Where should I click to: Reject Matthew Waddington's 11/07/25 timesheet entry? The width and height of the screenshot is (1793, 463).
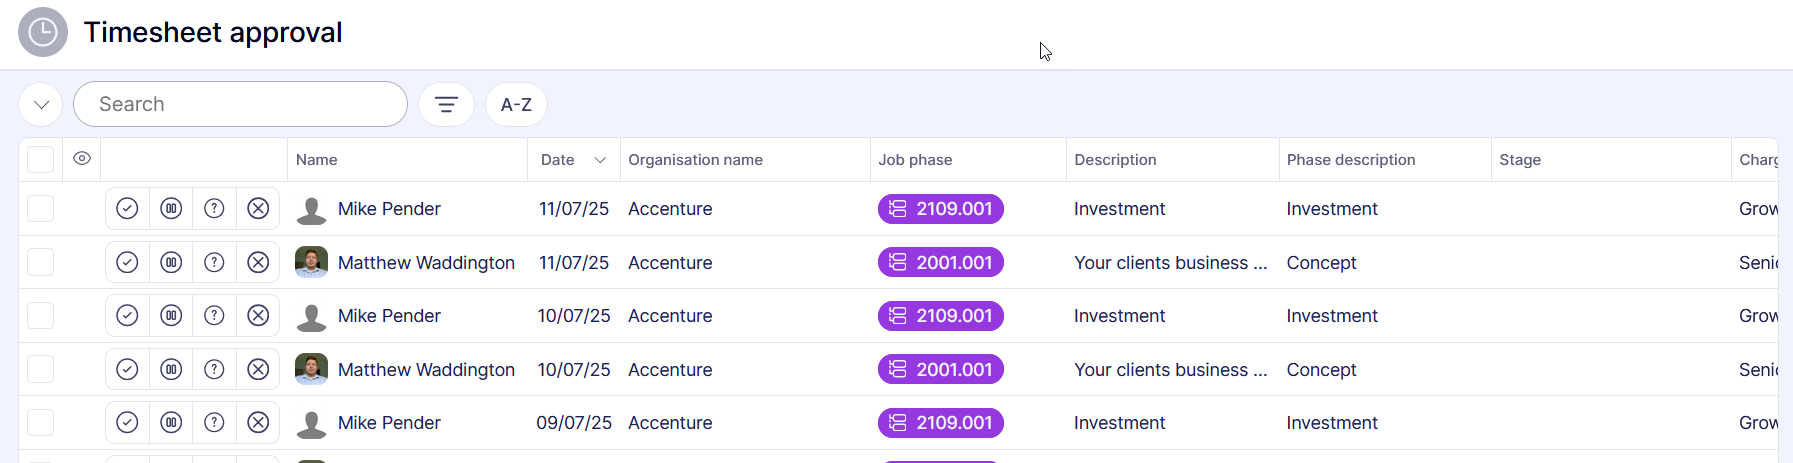coord(258,262)
